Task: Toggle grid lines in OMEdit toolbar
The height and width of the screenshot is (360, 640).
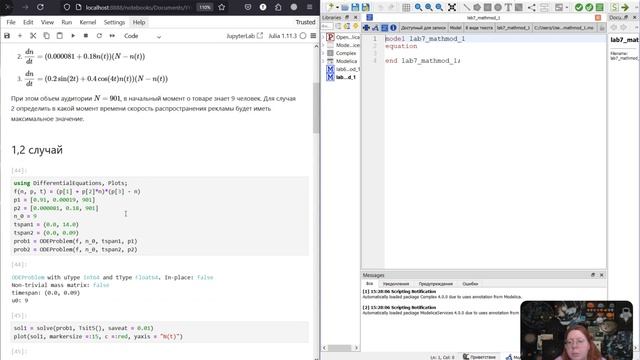Action: [406, 7]
